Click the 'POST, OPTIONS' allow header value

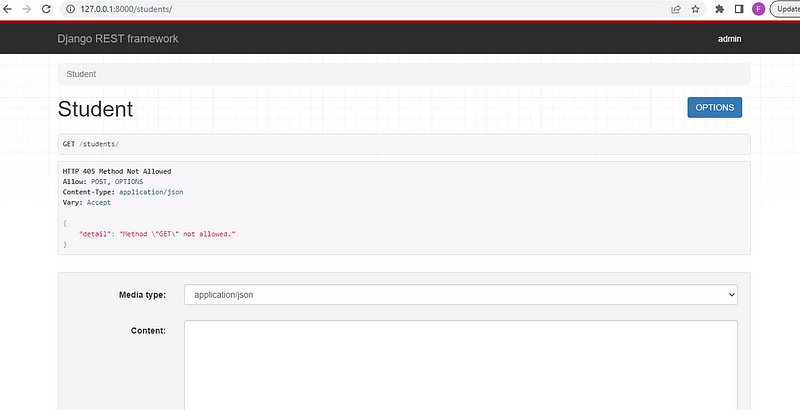click(117, 182)
